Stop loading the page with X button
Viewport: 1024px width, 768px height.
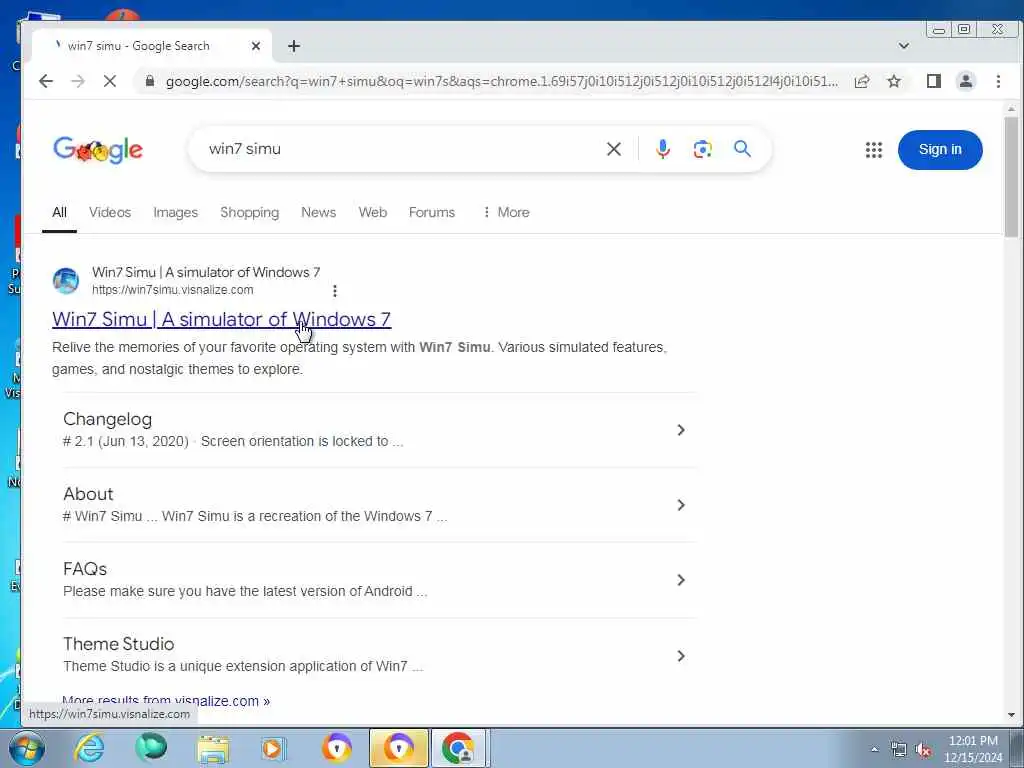click(x=110, y=81)
